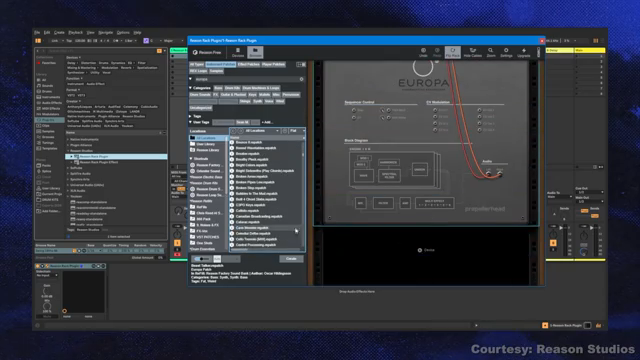Toggle the browser list/grid view icon

(x=301, y=64)
